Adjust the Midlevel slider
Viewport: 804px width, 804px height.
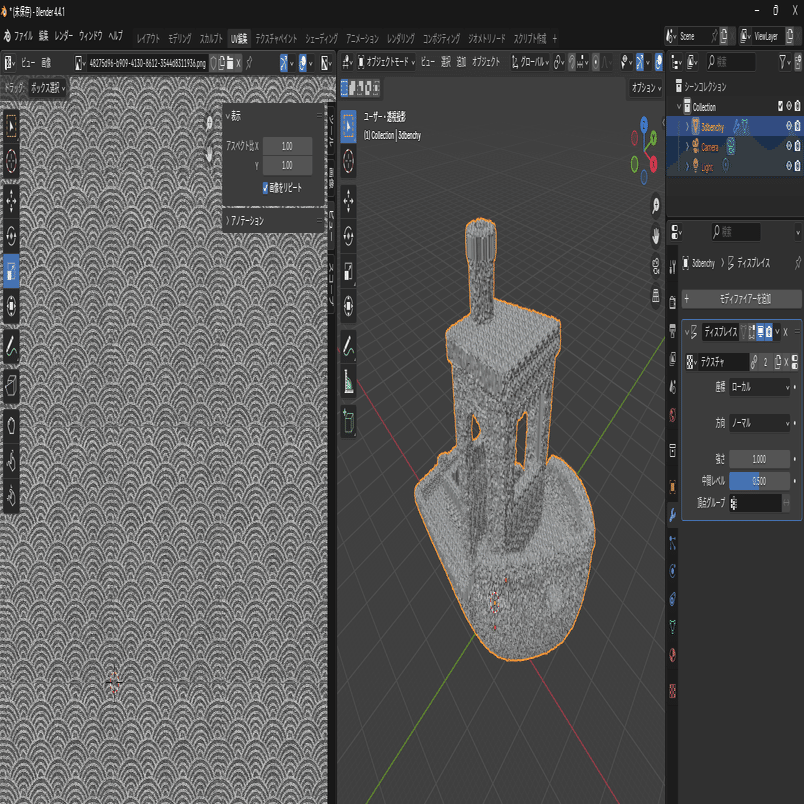[759, 481]
